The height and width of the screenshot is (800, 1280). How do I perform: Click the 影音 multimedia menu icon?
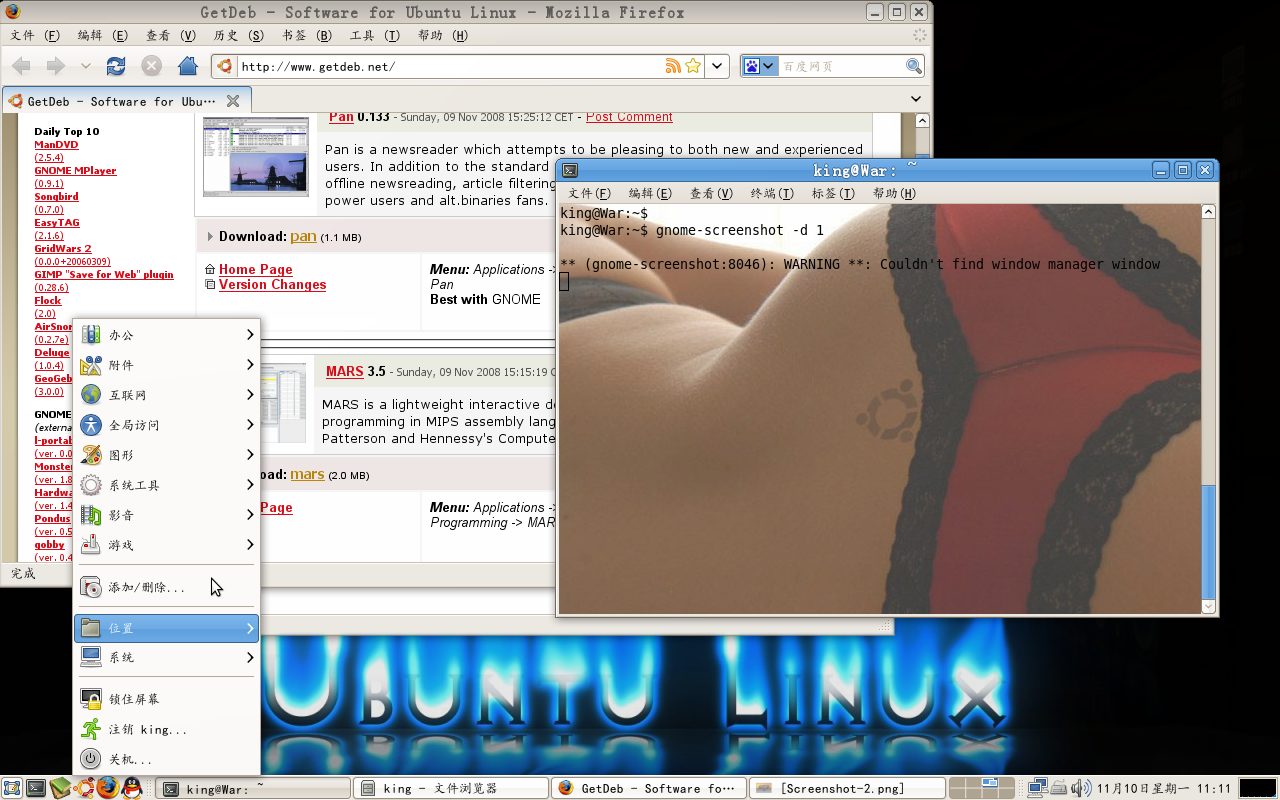click(x=91, y=515)
